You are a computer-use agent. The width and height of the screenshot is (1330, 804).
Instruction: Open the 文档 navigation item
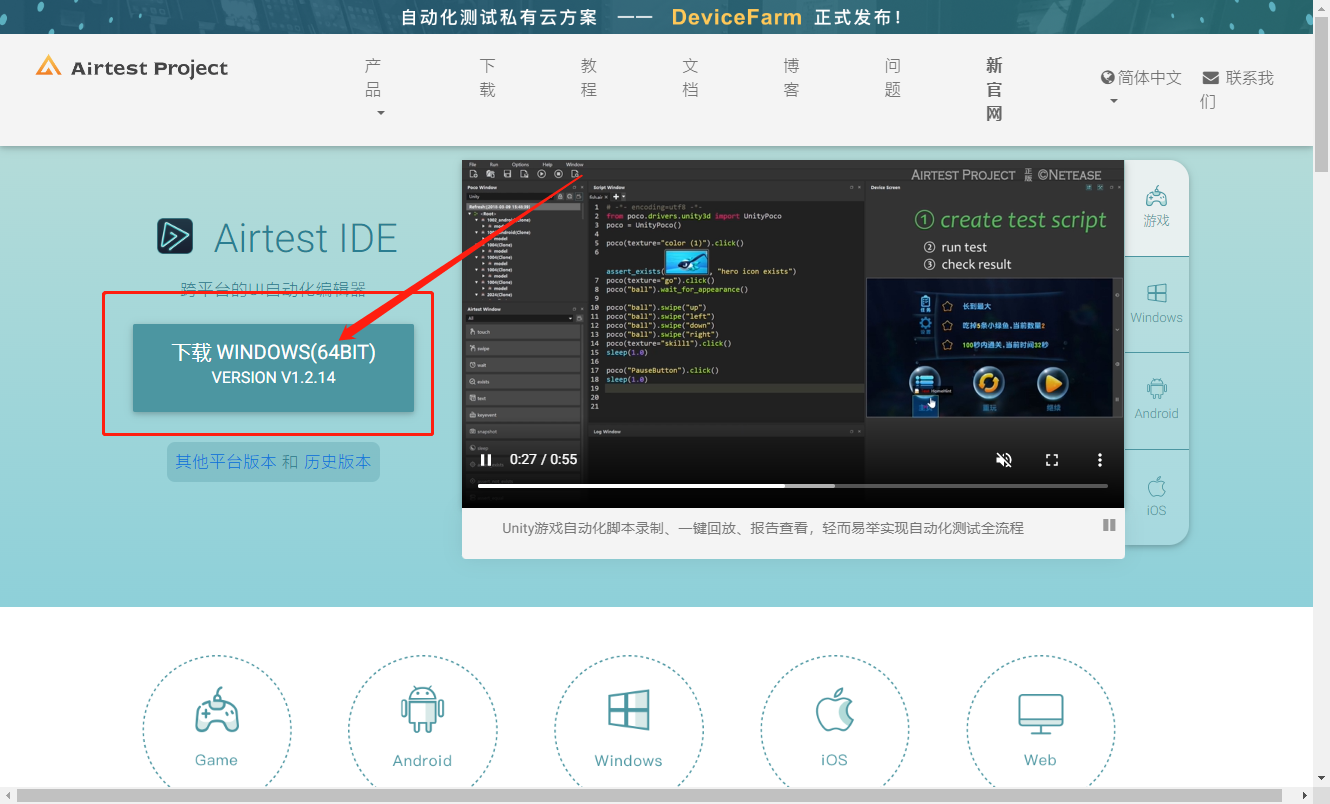[690, 77]
